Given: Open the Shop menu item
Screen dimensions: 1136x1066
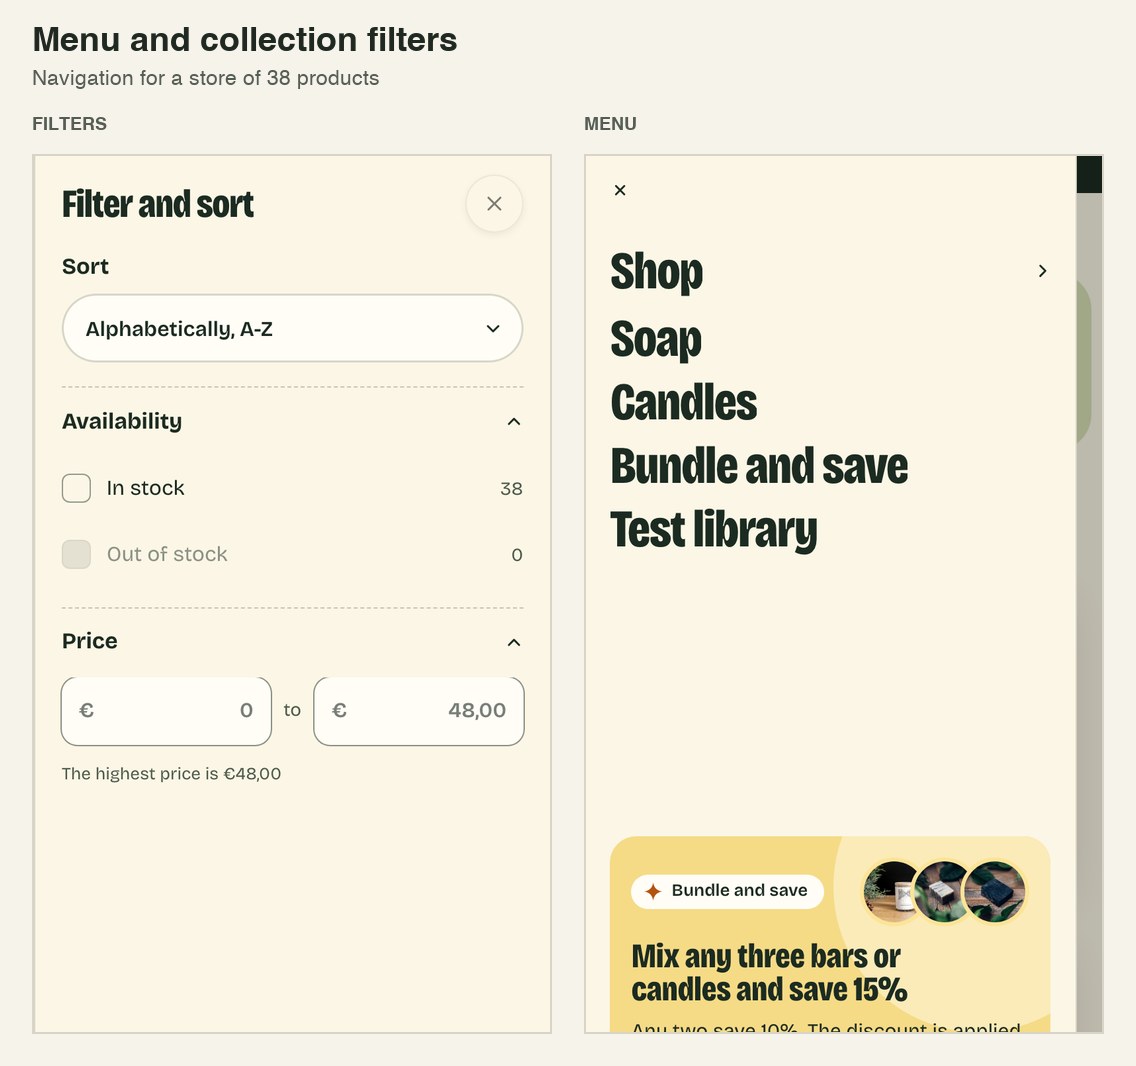Looking at the screenshot, I should (656, 272).
